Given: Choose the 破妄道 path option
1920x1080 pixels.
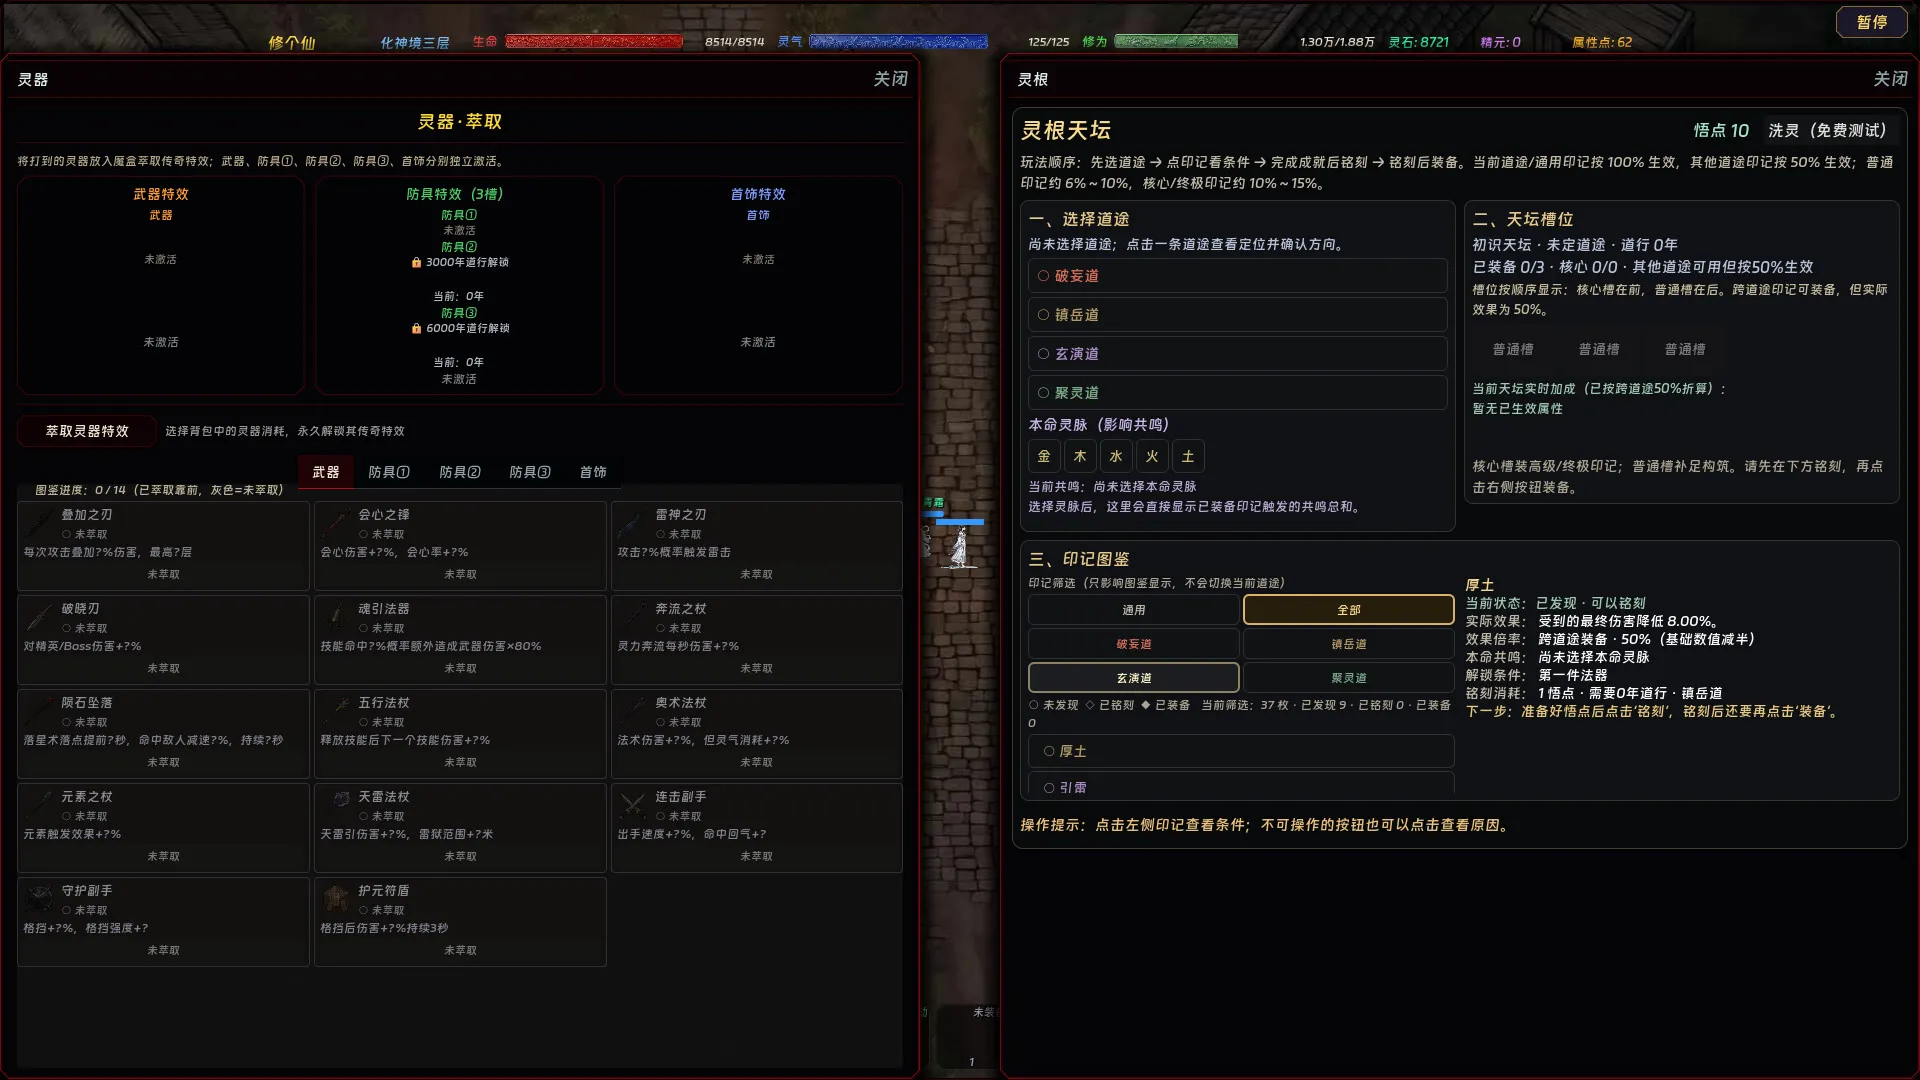Looking at the screenshot, I should (x=1237, y=276).
